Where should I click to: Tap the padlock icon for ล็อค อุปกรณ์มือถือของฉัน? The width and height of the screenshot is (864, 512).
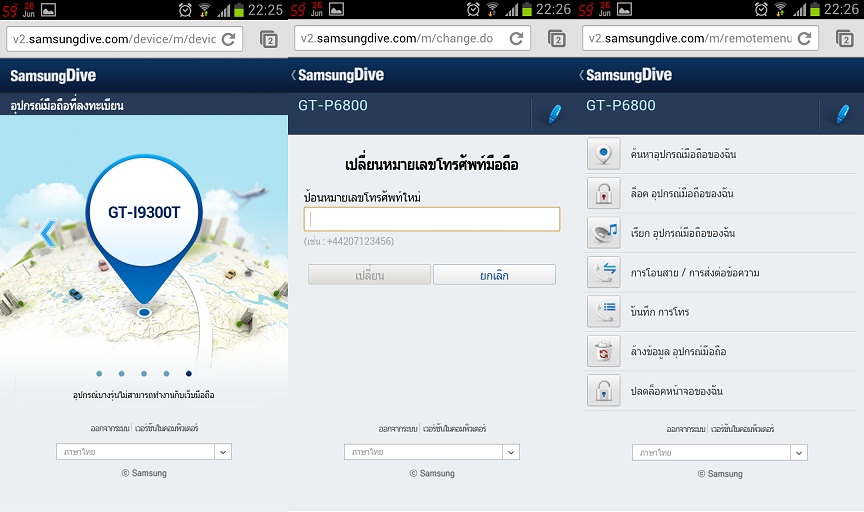[x=604, y=193]
